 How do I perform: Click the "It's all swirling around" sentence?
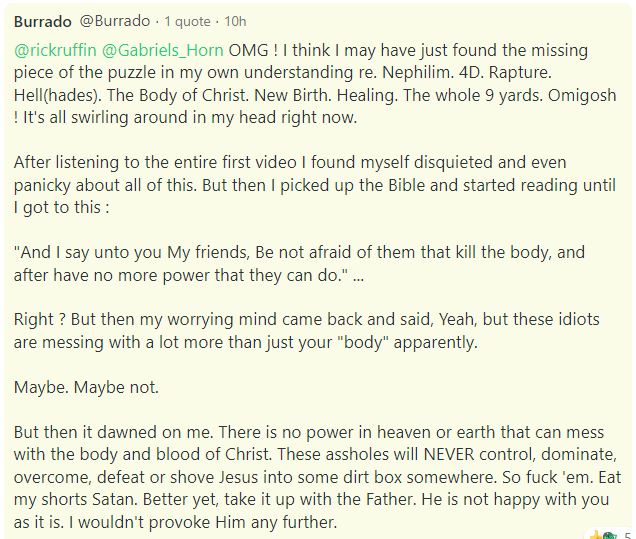[x=190, y=117]
